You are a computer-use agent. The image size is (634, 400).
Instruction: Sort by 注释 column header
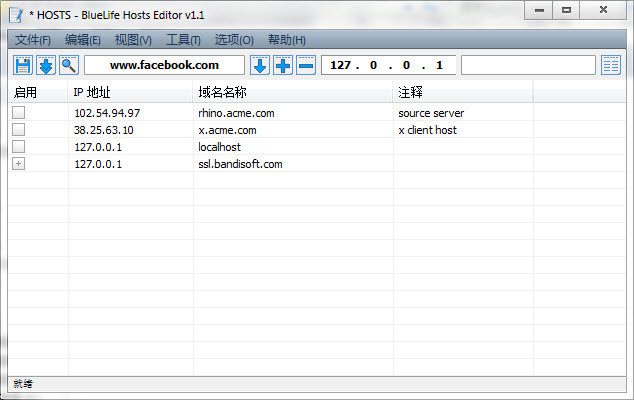click(463, 93)
